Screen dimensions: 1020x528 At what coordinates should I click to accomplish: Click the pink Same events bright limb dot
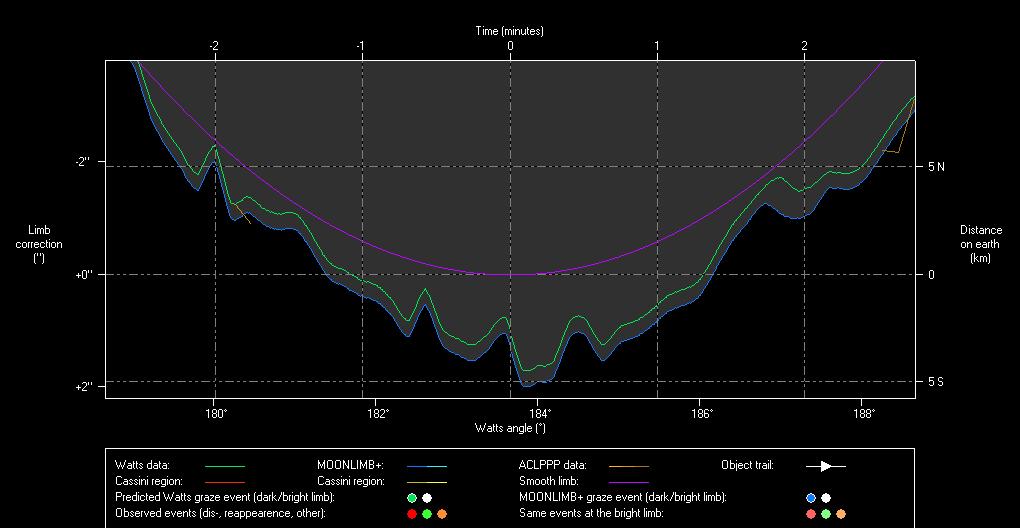point(811,514)
